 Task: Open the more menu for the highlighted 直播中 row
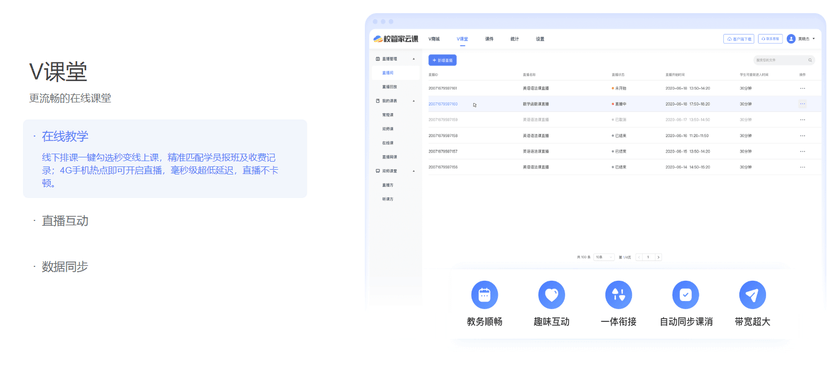point(802,104)
